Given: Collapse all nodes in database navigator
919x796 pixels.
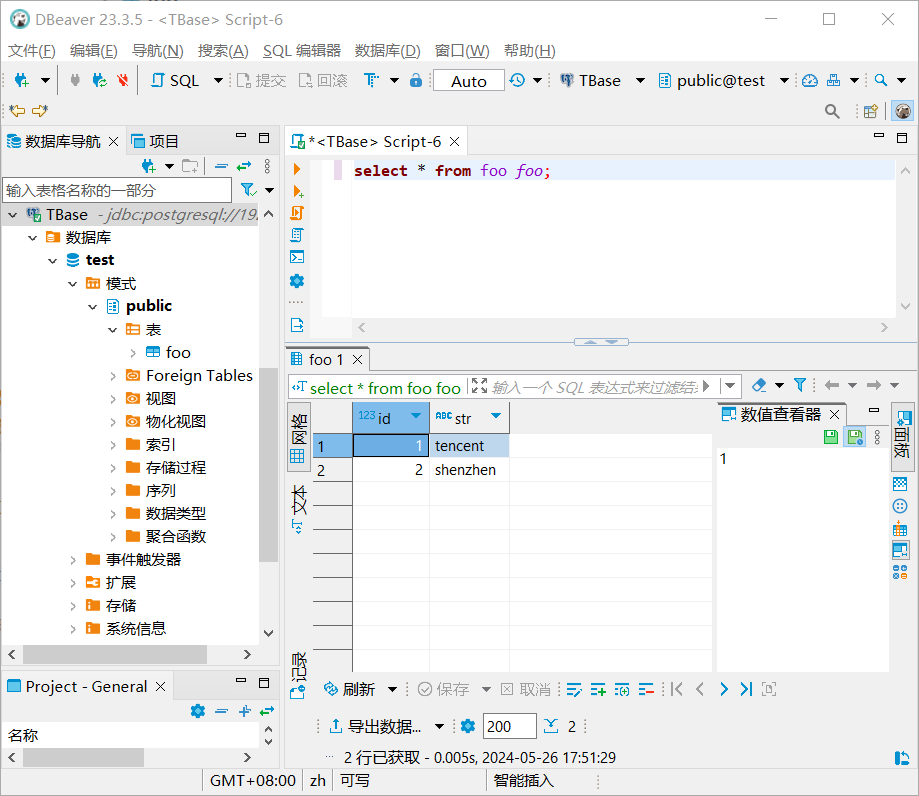Looking at the screenshot, I should (x=221, y=166).
